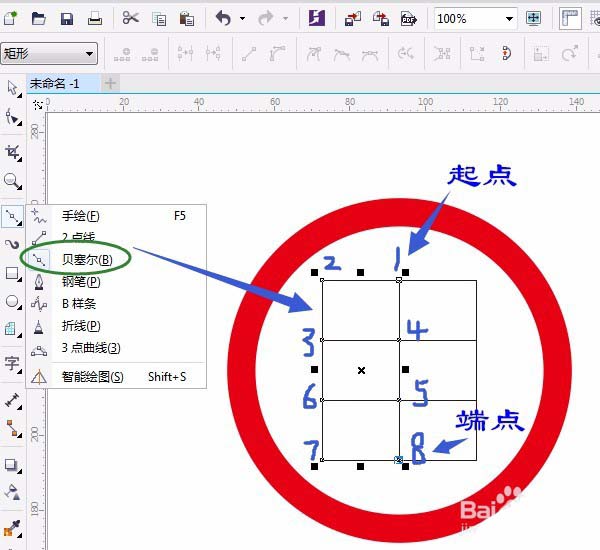Print the document
The width and height of the screenshot is (600, 550).
pos(95,18)
